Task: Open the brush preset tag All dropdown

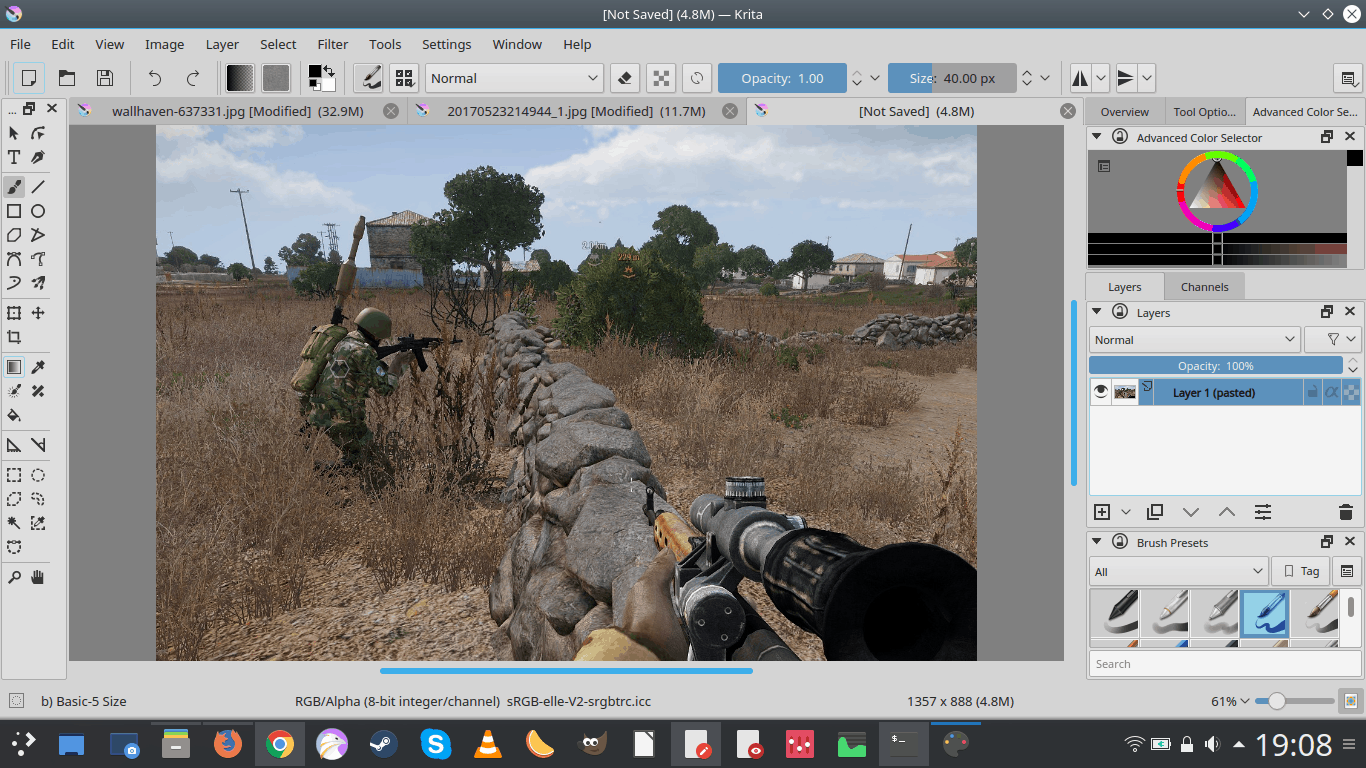Action: point(1179,572)
